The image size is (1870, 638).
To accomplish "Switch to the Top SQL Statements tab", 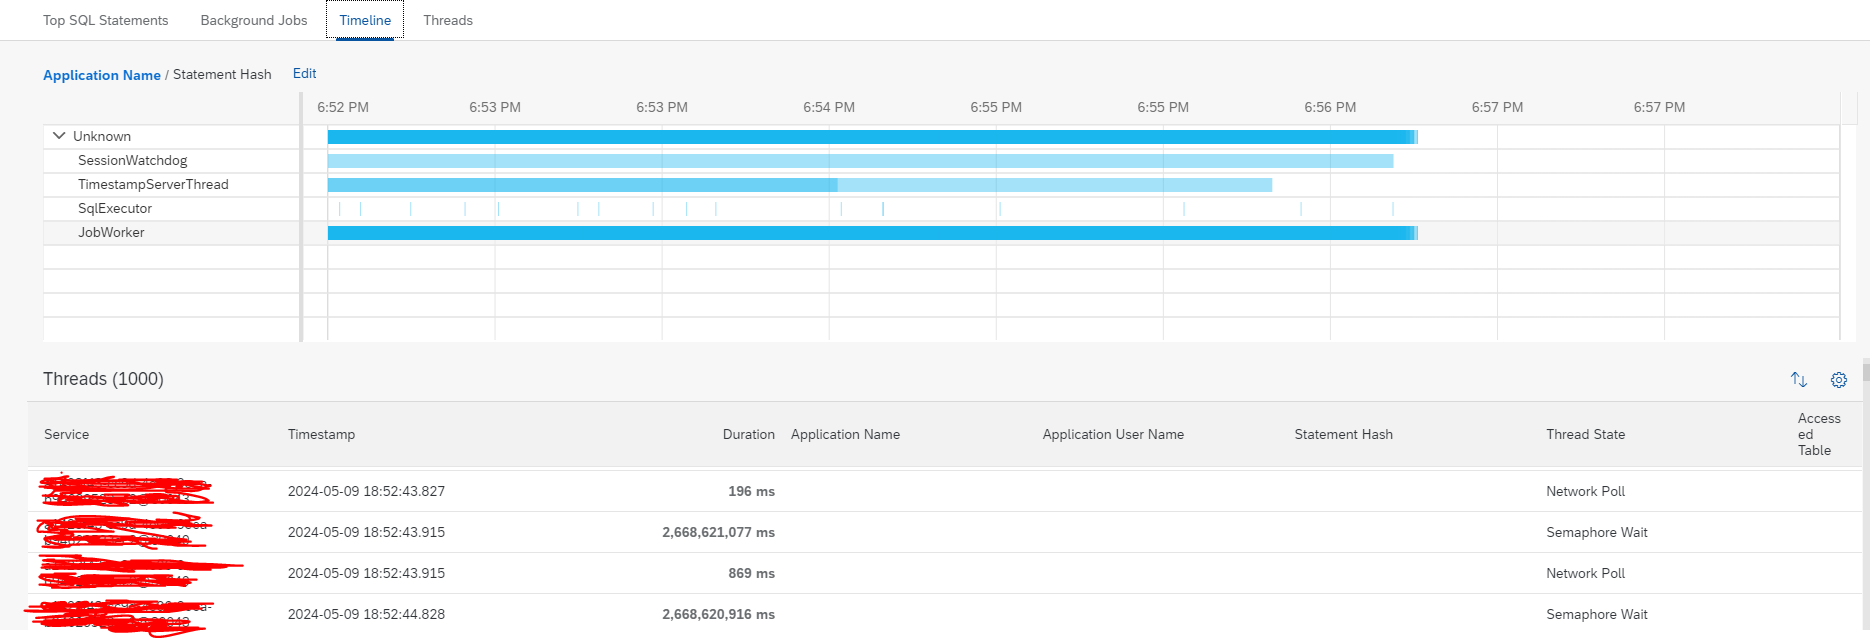I will (105, 20).
